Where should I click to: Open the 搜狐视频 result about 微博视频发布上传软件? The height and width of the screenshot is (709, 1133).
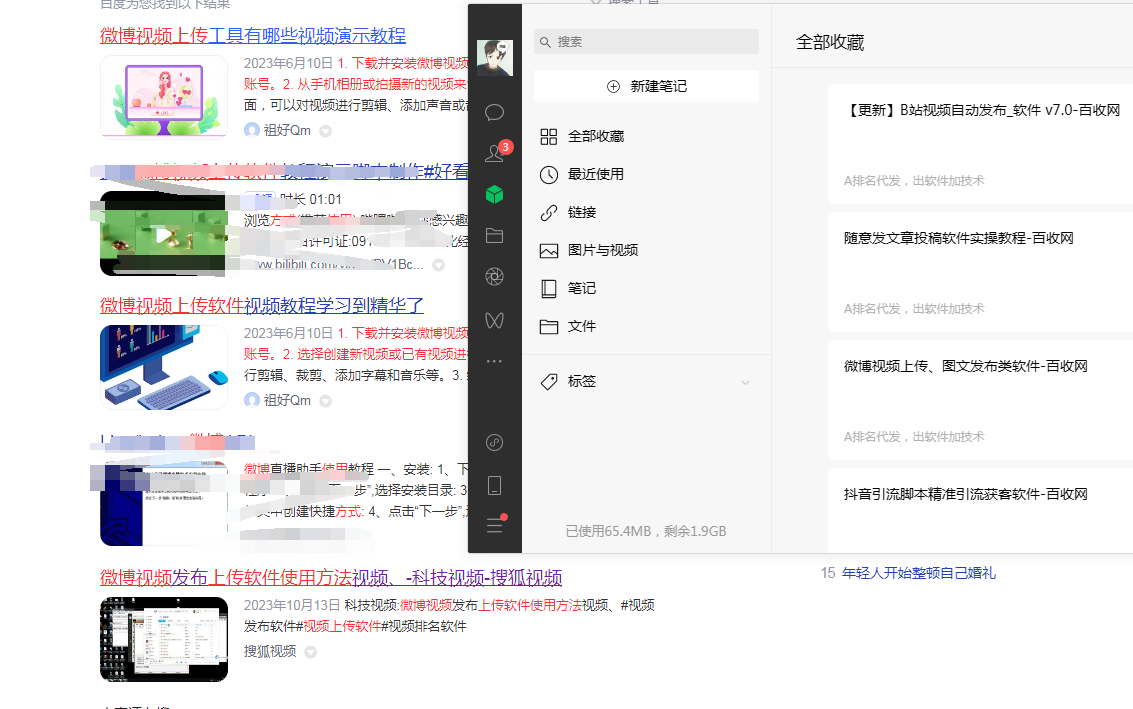(331, 577)
